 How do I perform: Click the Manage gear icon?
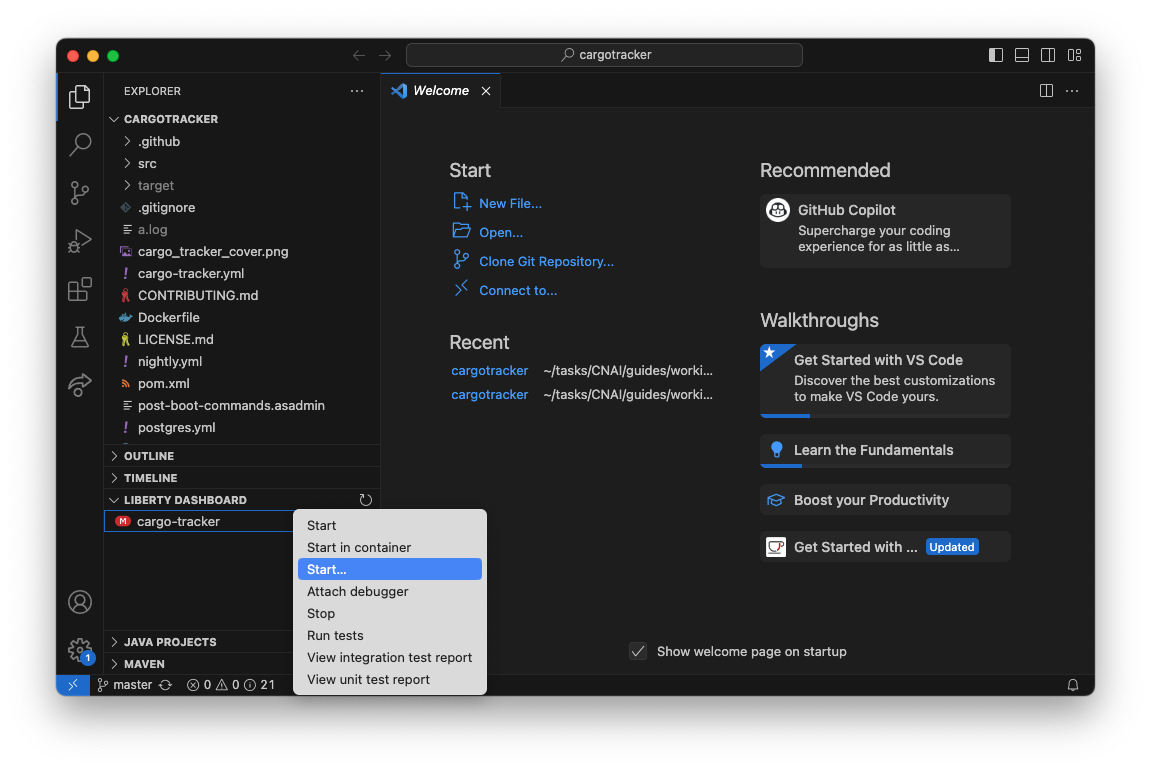[80, 650]
